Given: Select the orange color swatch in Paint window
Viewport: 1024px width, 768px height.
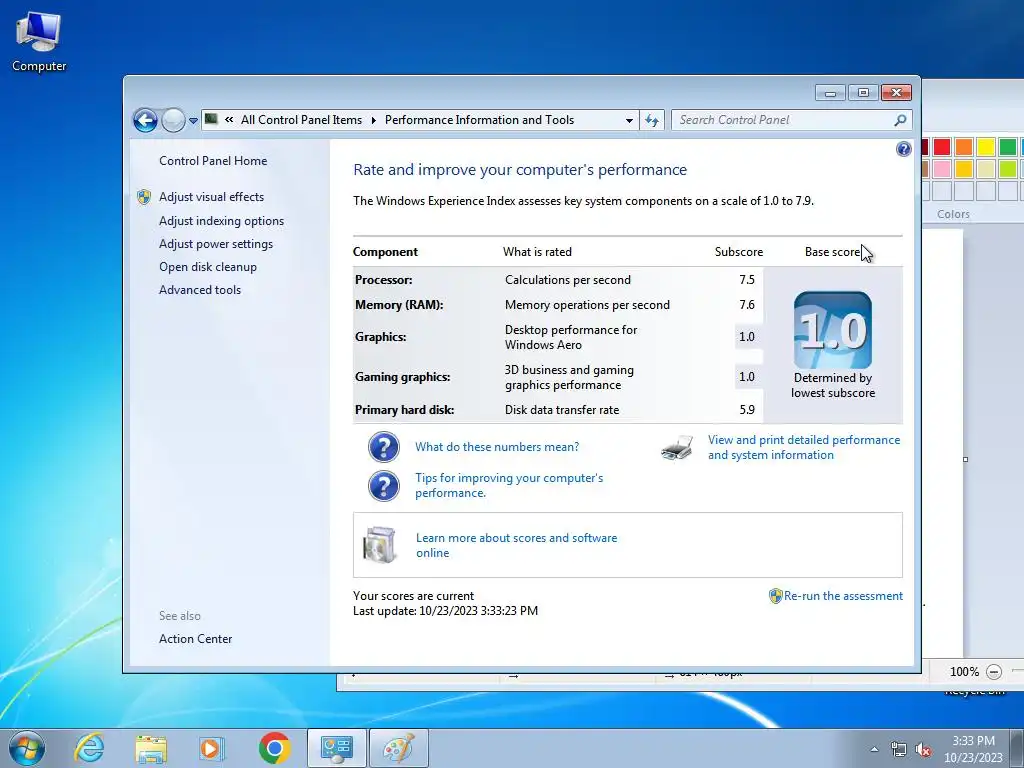Looking at the screenshot, I should coord(964,147).
